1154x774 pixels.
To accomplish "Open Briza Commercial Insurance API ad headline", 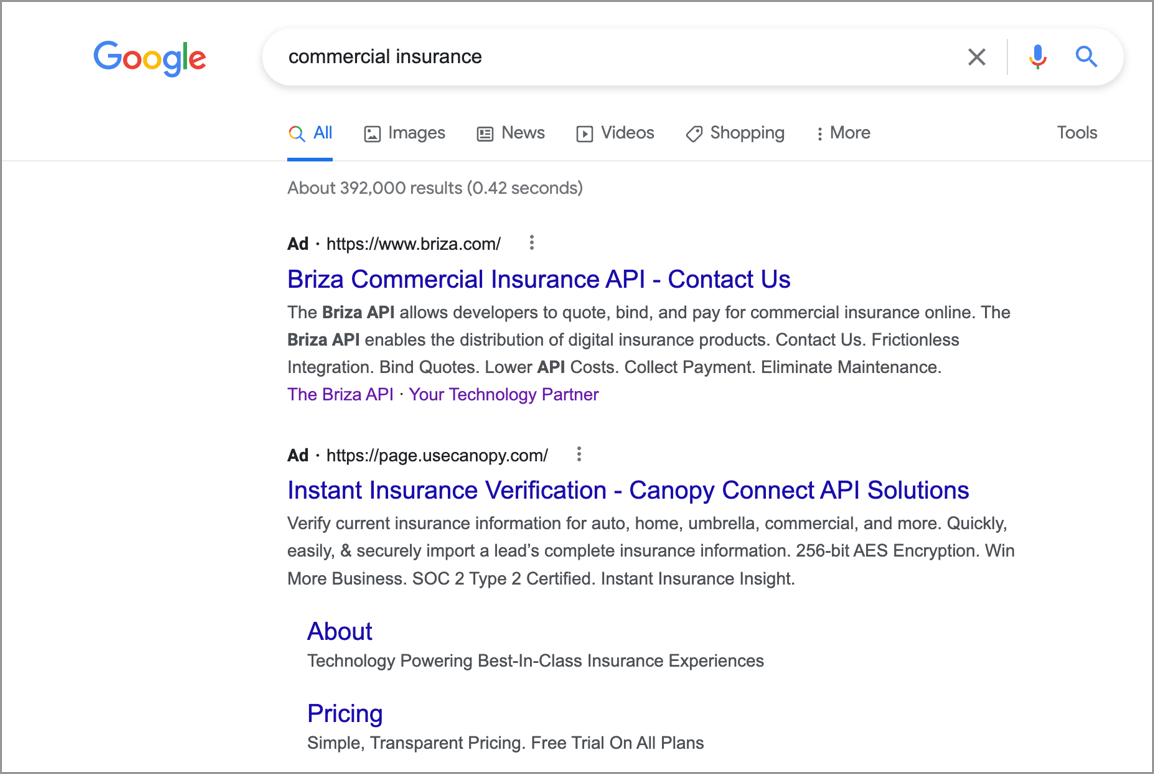I will pos(539,280).
